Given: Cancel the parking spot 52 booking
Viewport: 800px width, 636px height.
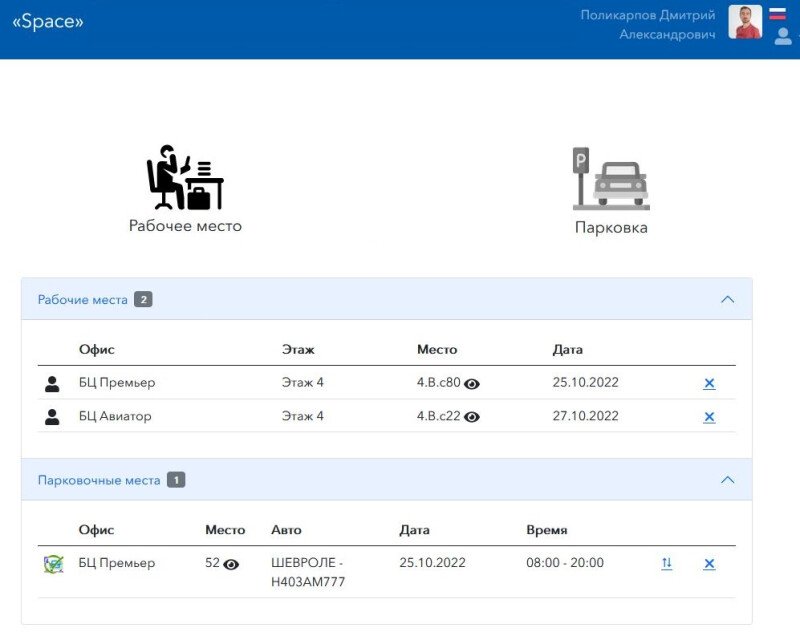Looking at the screenshot, I should (x=709, y=564).
